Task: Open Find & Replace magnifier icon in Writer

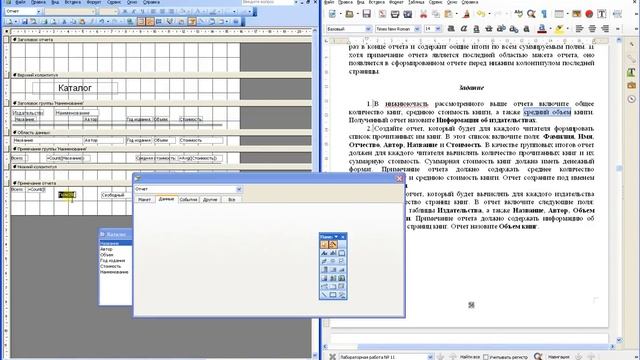Action: (531, 14)
